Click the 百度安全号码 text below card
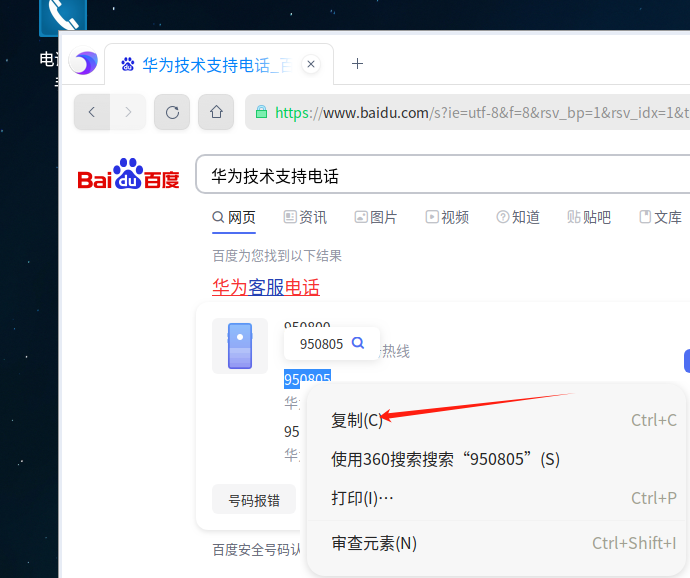690x578 pixels. [257, 550]
